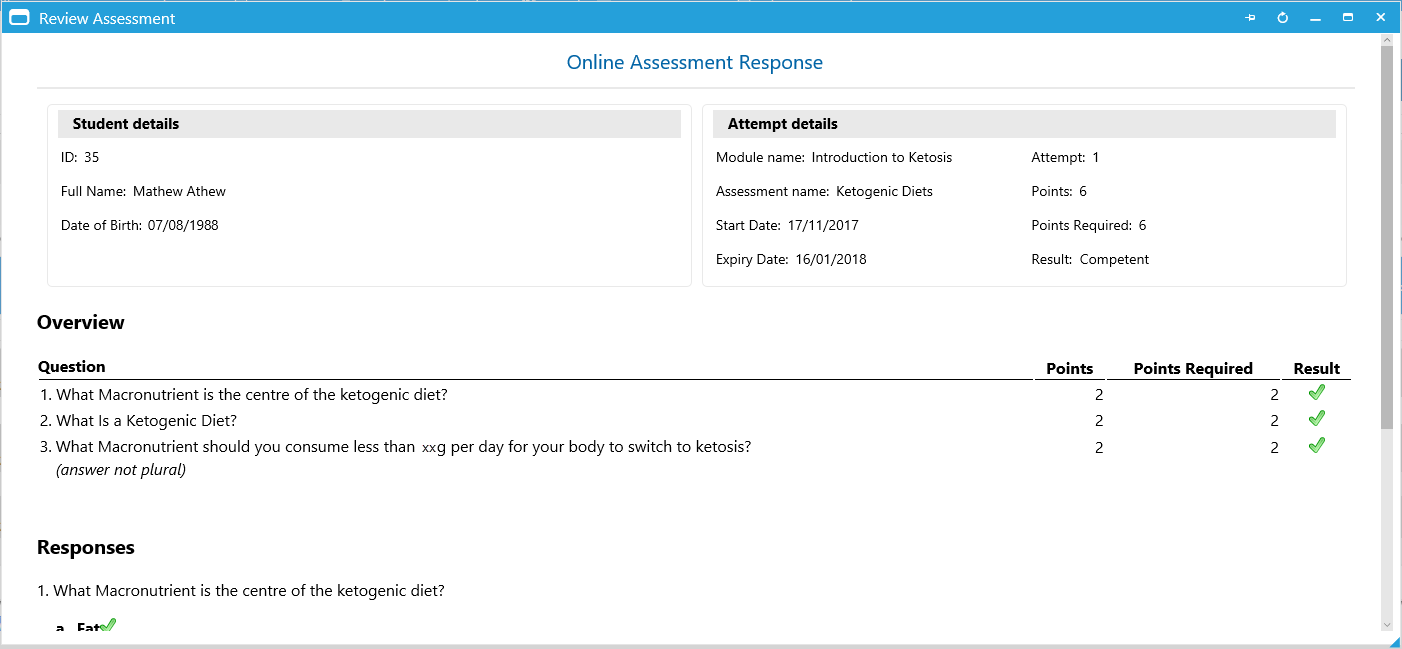
Task: Select the Attempt details header
Action: (x=1024, y=124)
